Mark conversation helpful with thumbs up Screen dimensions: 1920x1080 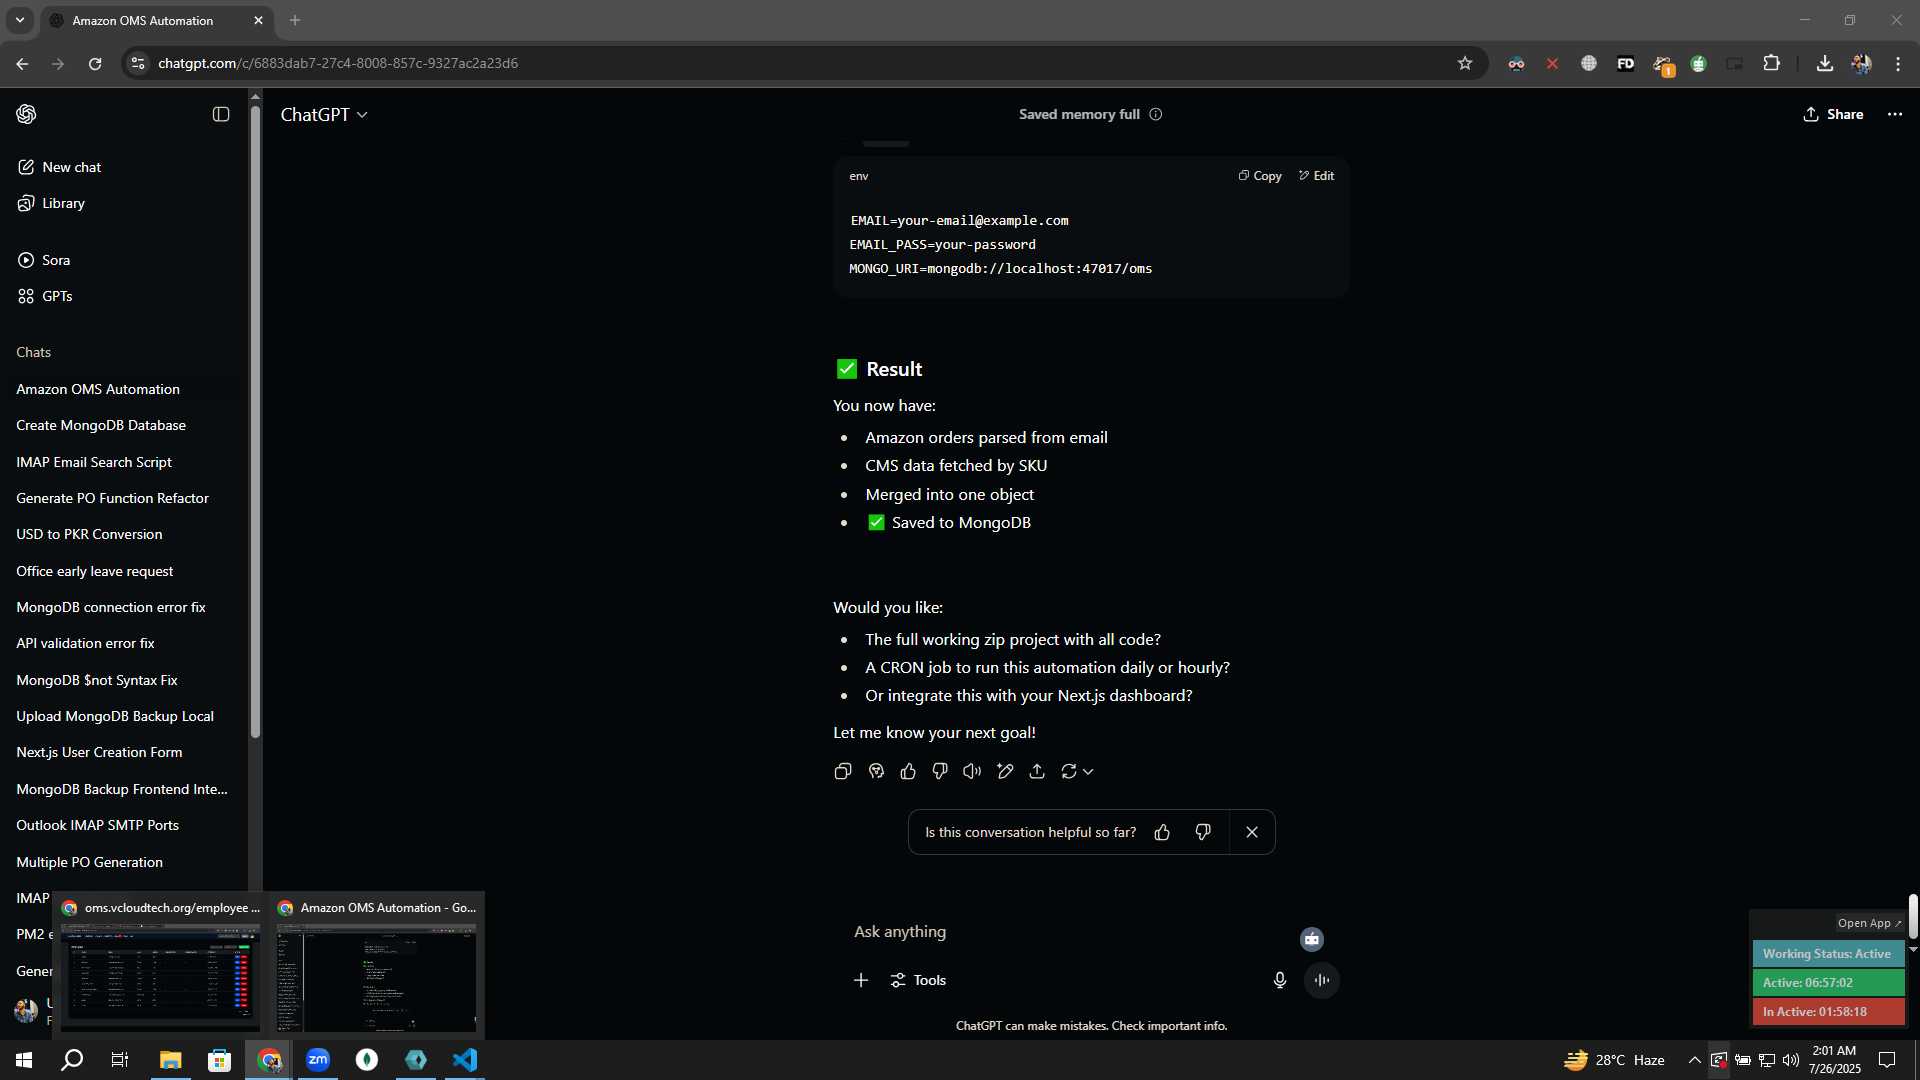(1162, 832)
